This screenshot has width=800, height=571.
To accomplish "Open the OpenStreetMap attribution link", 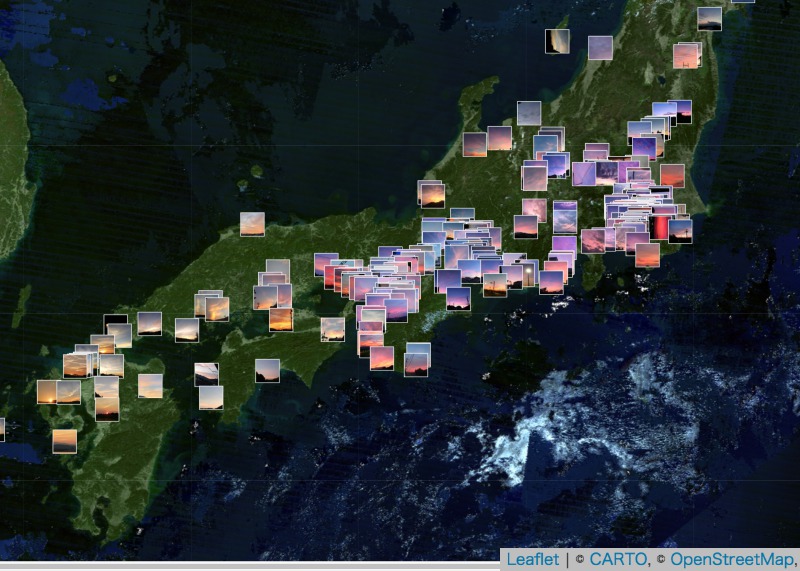I will [x=732, y=559].
